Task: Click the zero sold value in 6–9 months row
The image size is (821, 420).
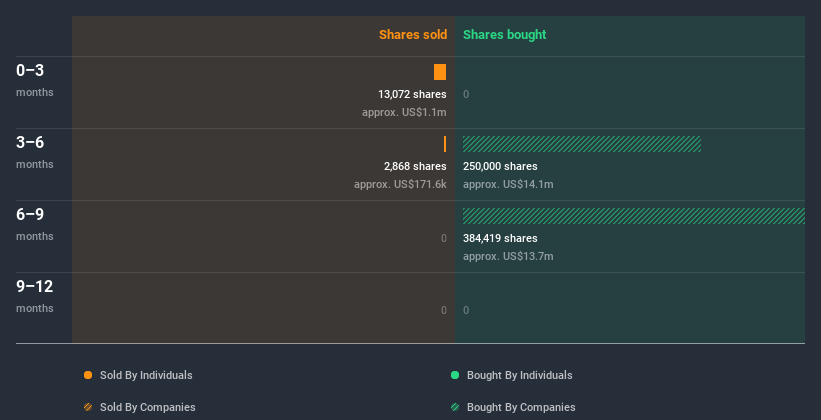Action: pyautogui.click(x=443, y=238)
